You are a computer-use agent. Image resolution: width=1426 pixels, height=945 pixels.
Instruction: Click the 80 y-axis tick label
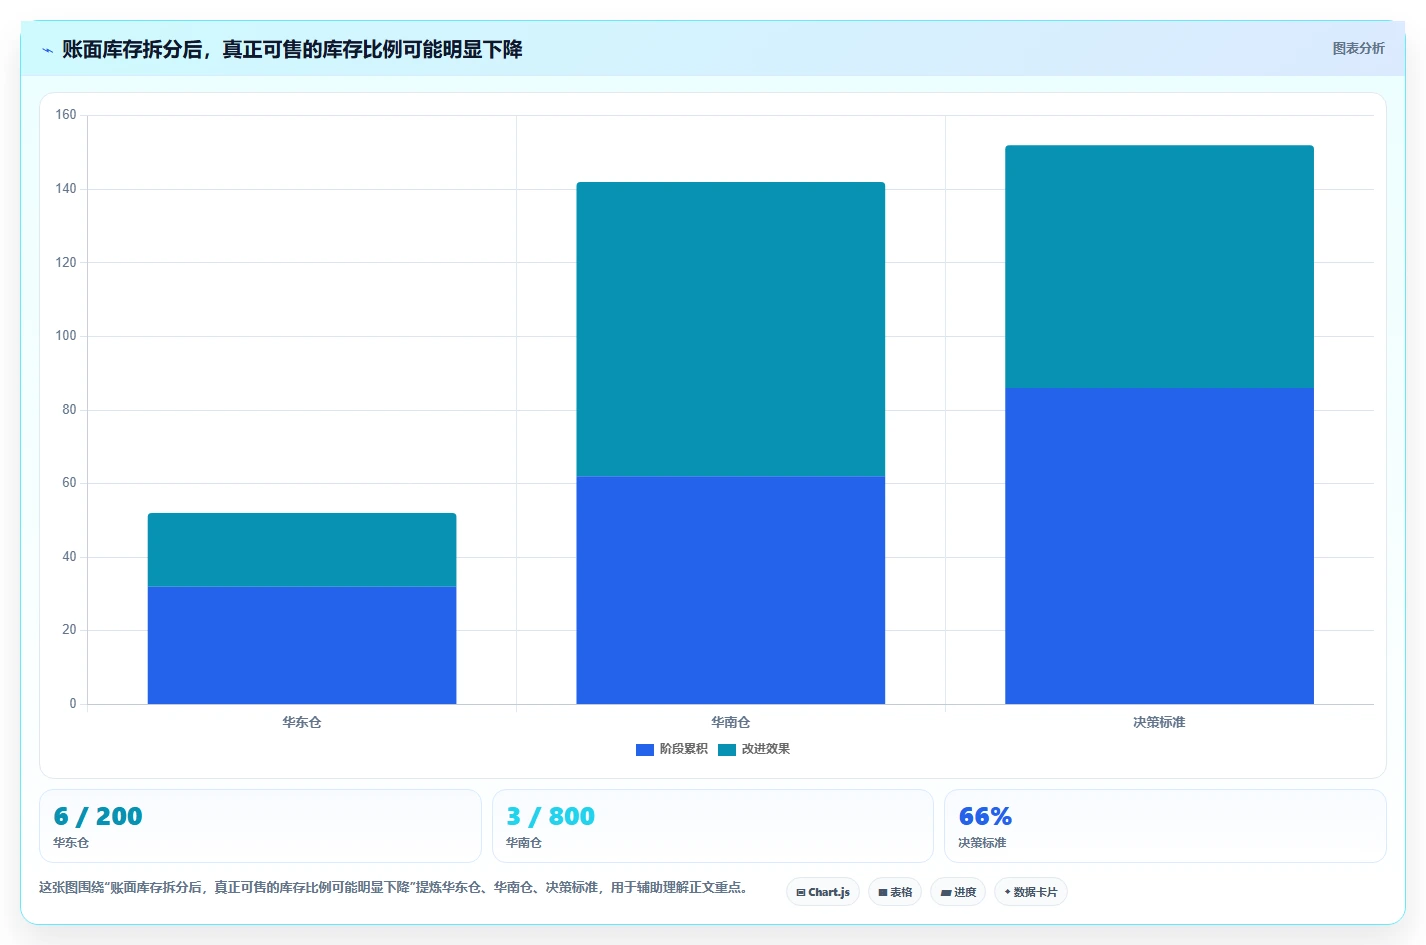tap(69, 410)
